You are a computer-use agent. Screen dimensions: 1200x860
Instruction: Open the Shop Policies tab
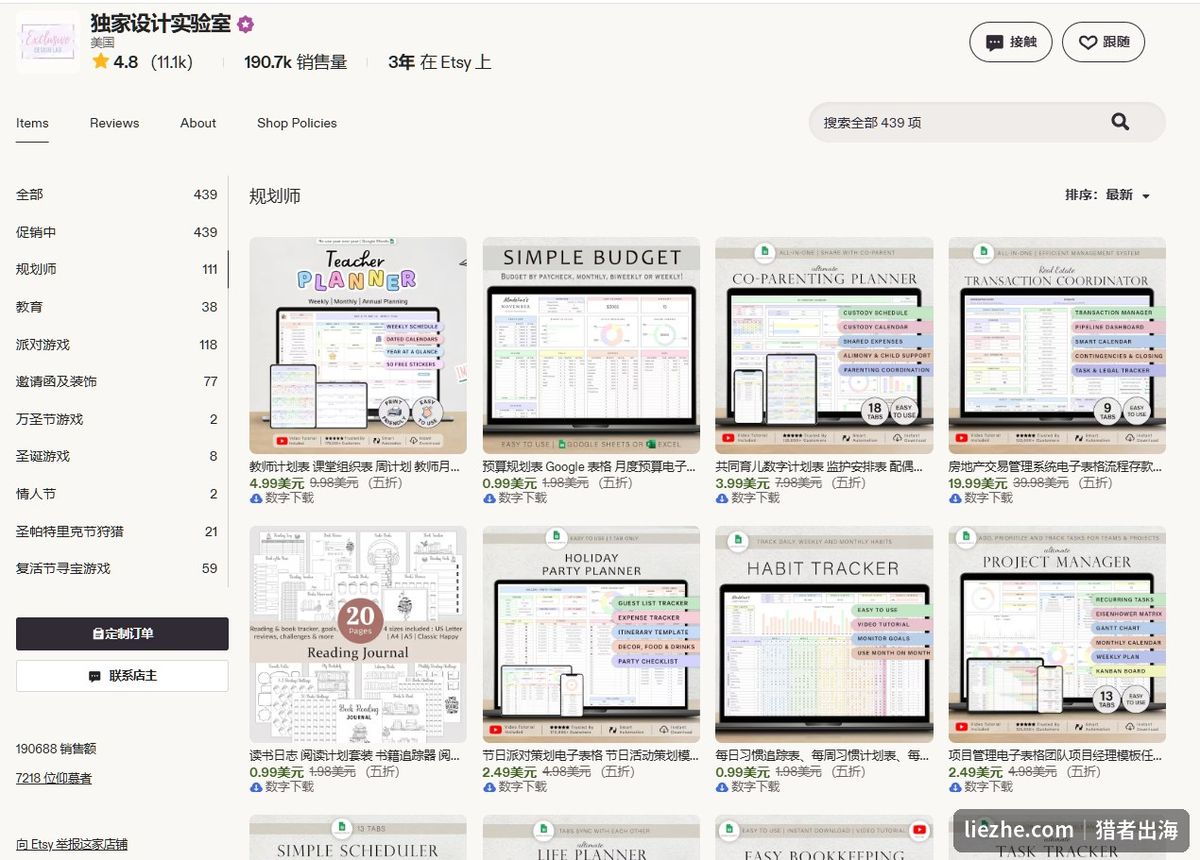point(297,123)
